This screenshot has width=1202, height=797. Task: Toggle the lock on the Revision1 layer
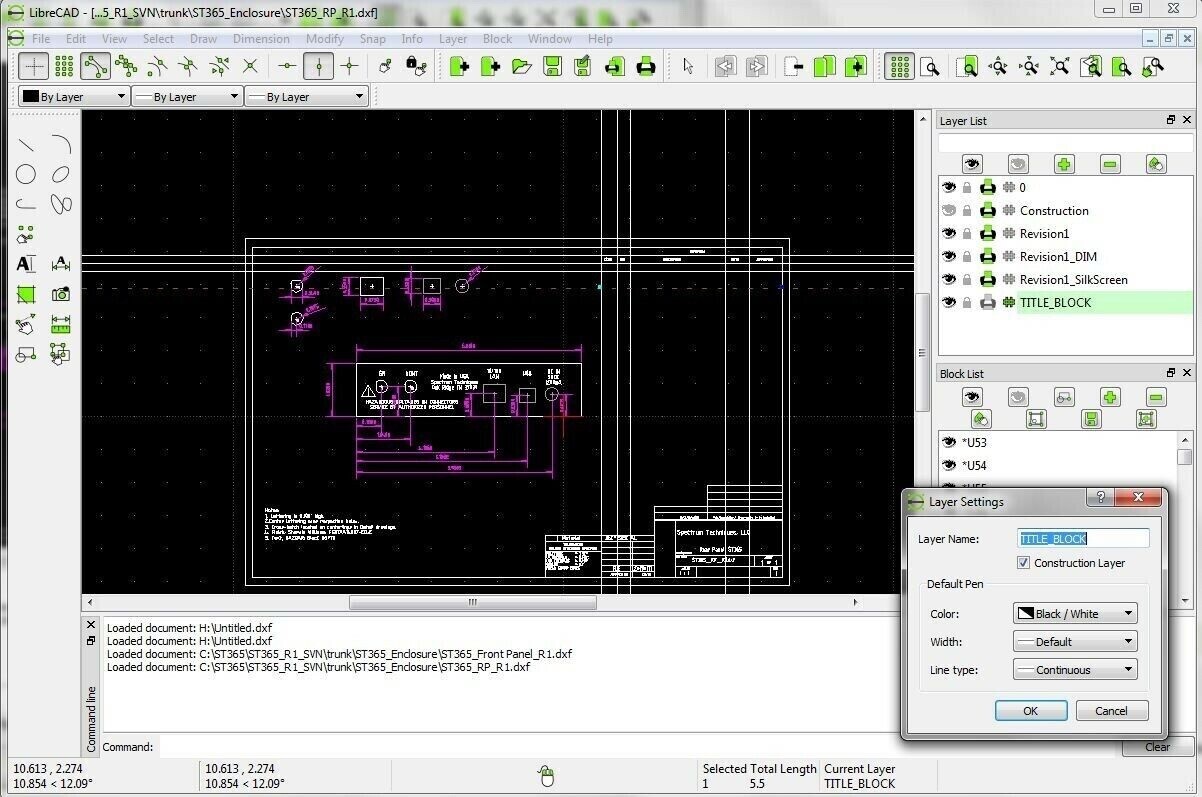click(967, 233)
